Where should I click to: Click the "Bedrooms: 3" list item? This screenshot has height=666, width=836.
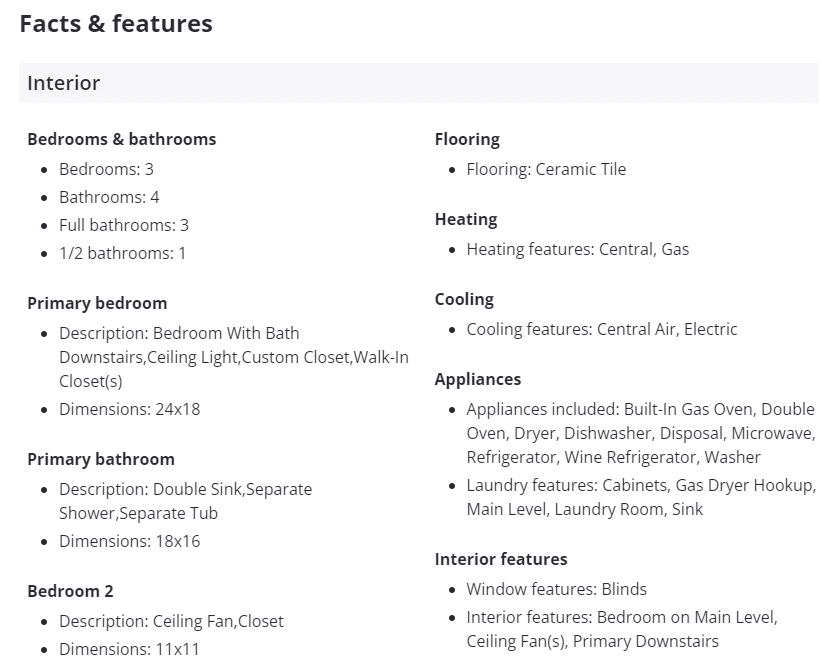coord(106,169)
